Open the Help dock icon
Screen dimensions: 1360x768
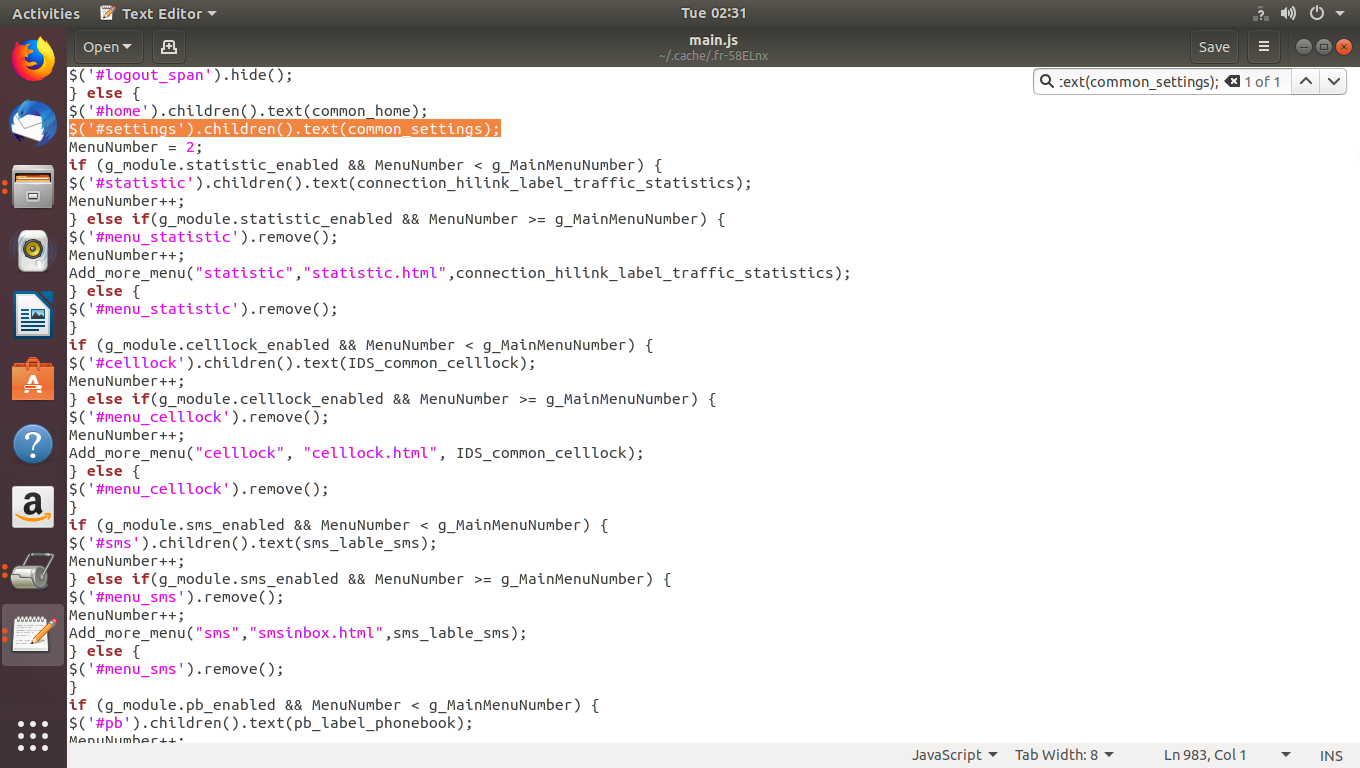pos(33,443)
